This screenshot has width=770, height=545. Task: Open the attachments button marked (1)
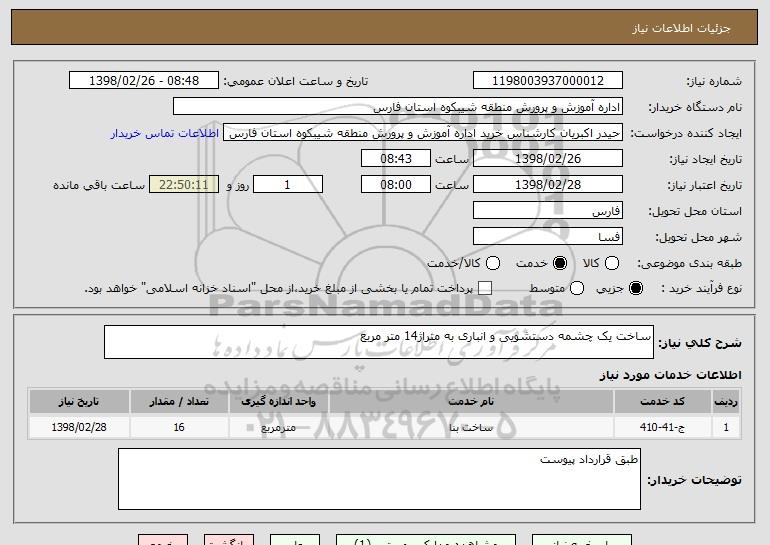[426, 540]
